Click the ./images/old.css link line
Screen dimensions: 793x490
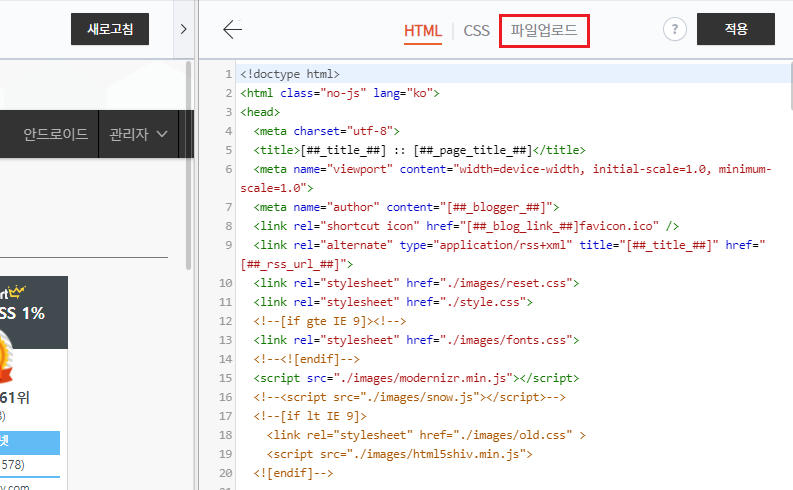point(426,435)
